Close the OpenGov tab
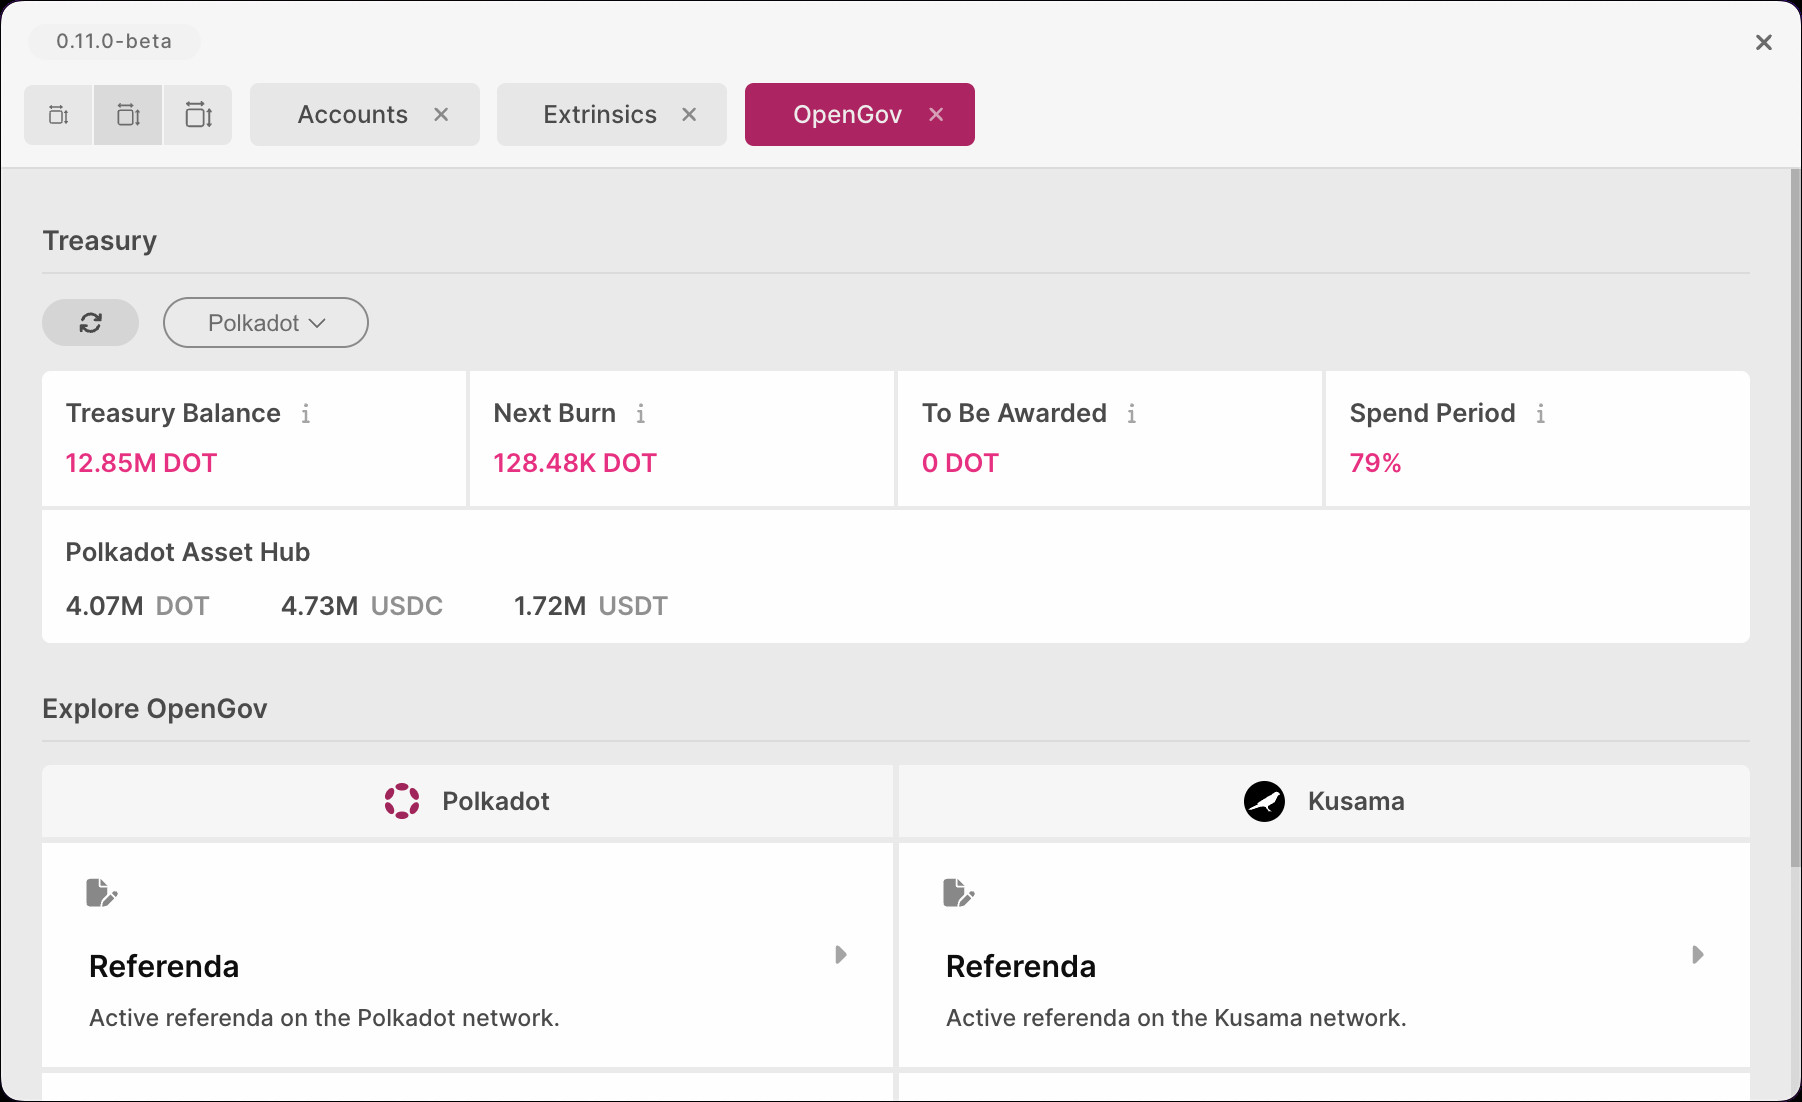Image resolution: width=1802 pixels, height=1102 pixels. coord(936,114)
